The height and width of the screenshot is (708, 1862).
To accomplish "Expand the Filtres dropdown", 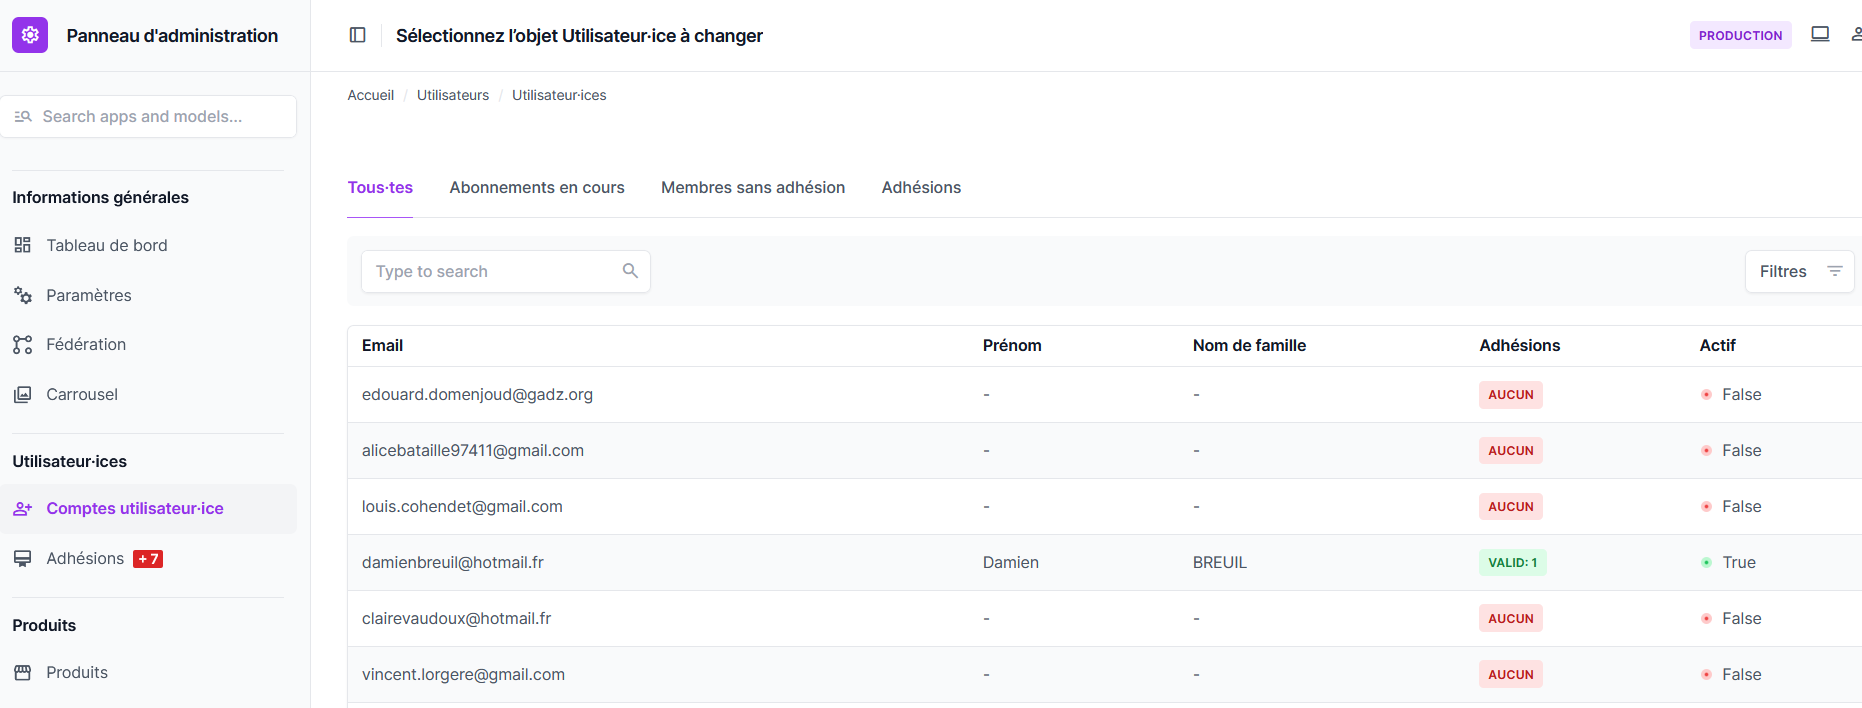I will [x=1799, y=271].
